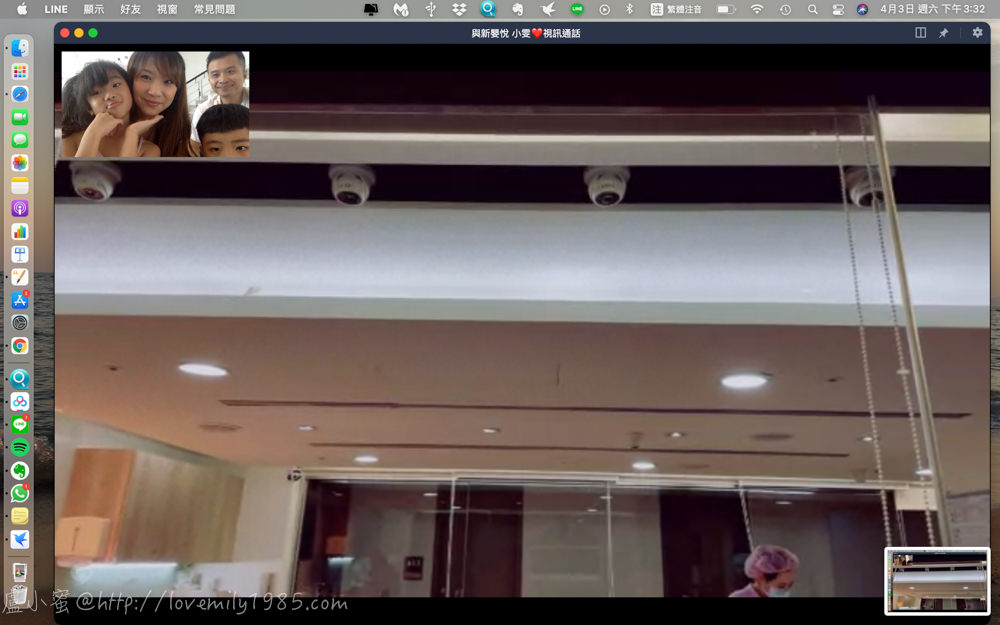Screen dimensions: 1000x625
Task: Open the Apple menu
Action: (22, 9)
